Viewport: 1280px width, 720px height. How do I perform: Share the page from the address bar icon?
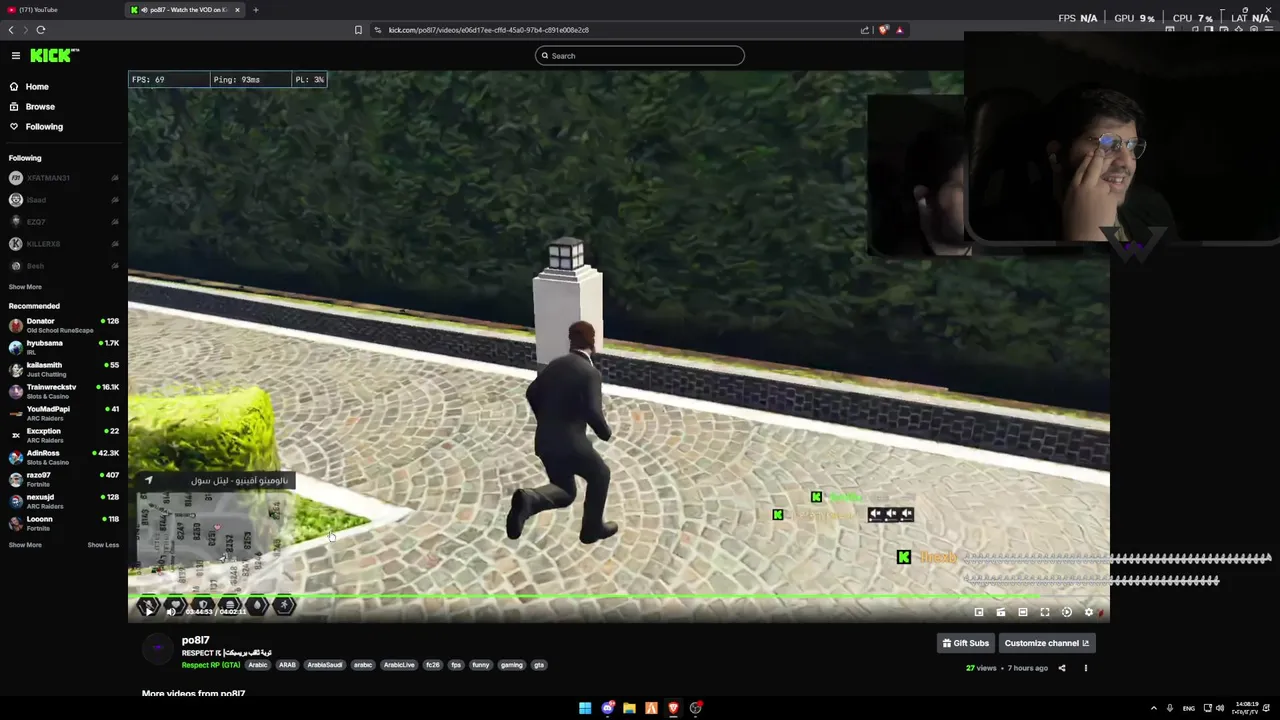pos(865,30)
